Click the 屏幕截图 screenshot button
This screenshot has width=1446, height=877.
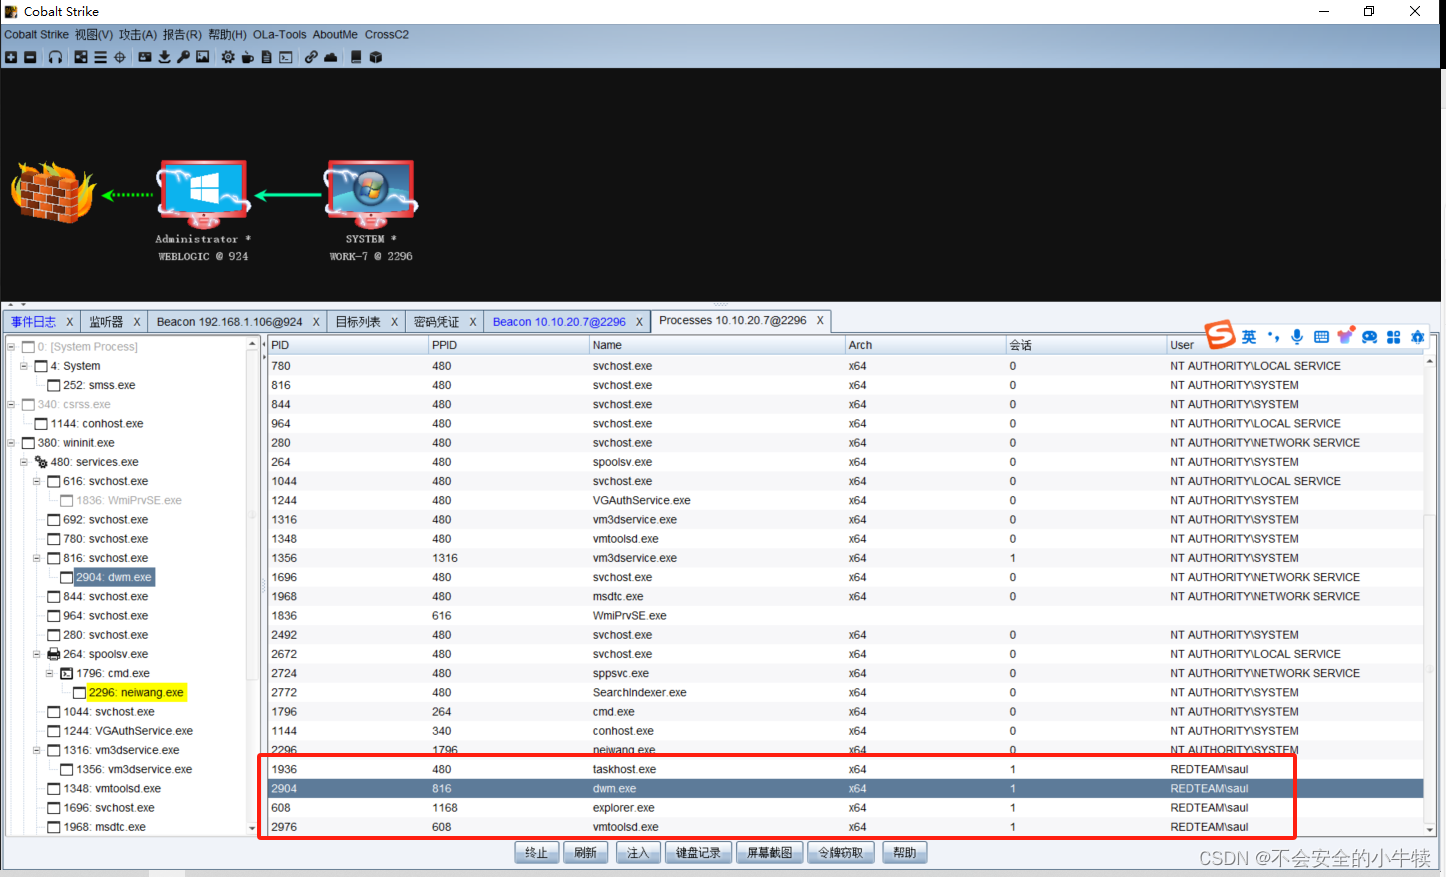pos(769,853)
